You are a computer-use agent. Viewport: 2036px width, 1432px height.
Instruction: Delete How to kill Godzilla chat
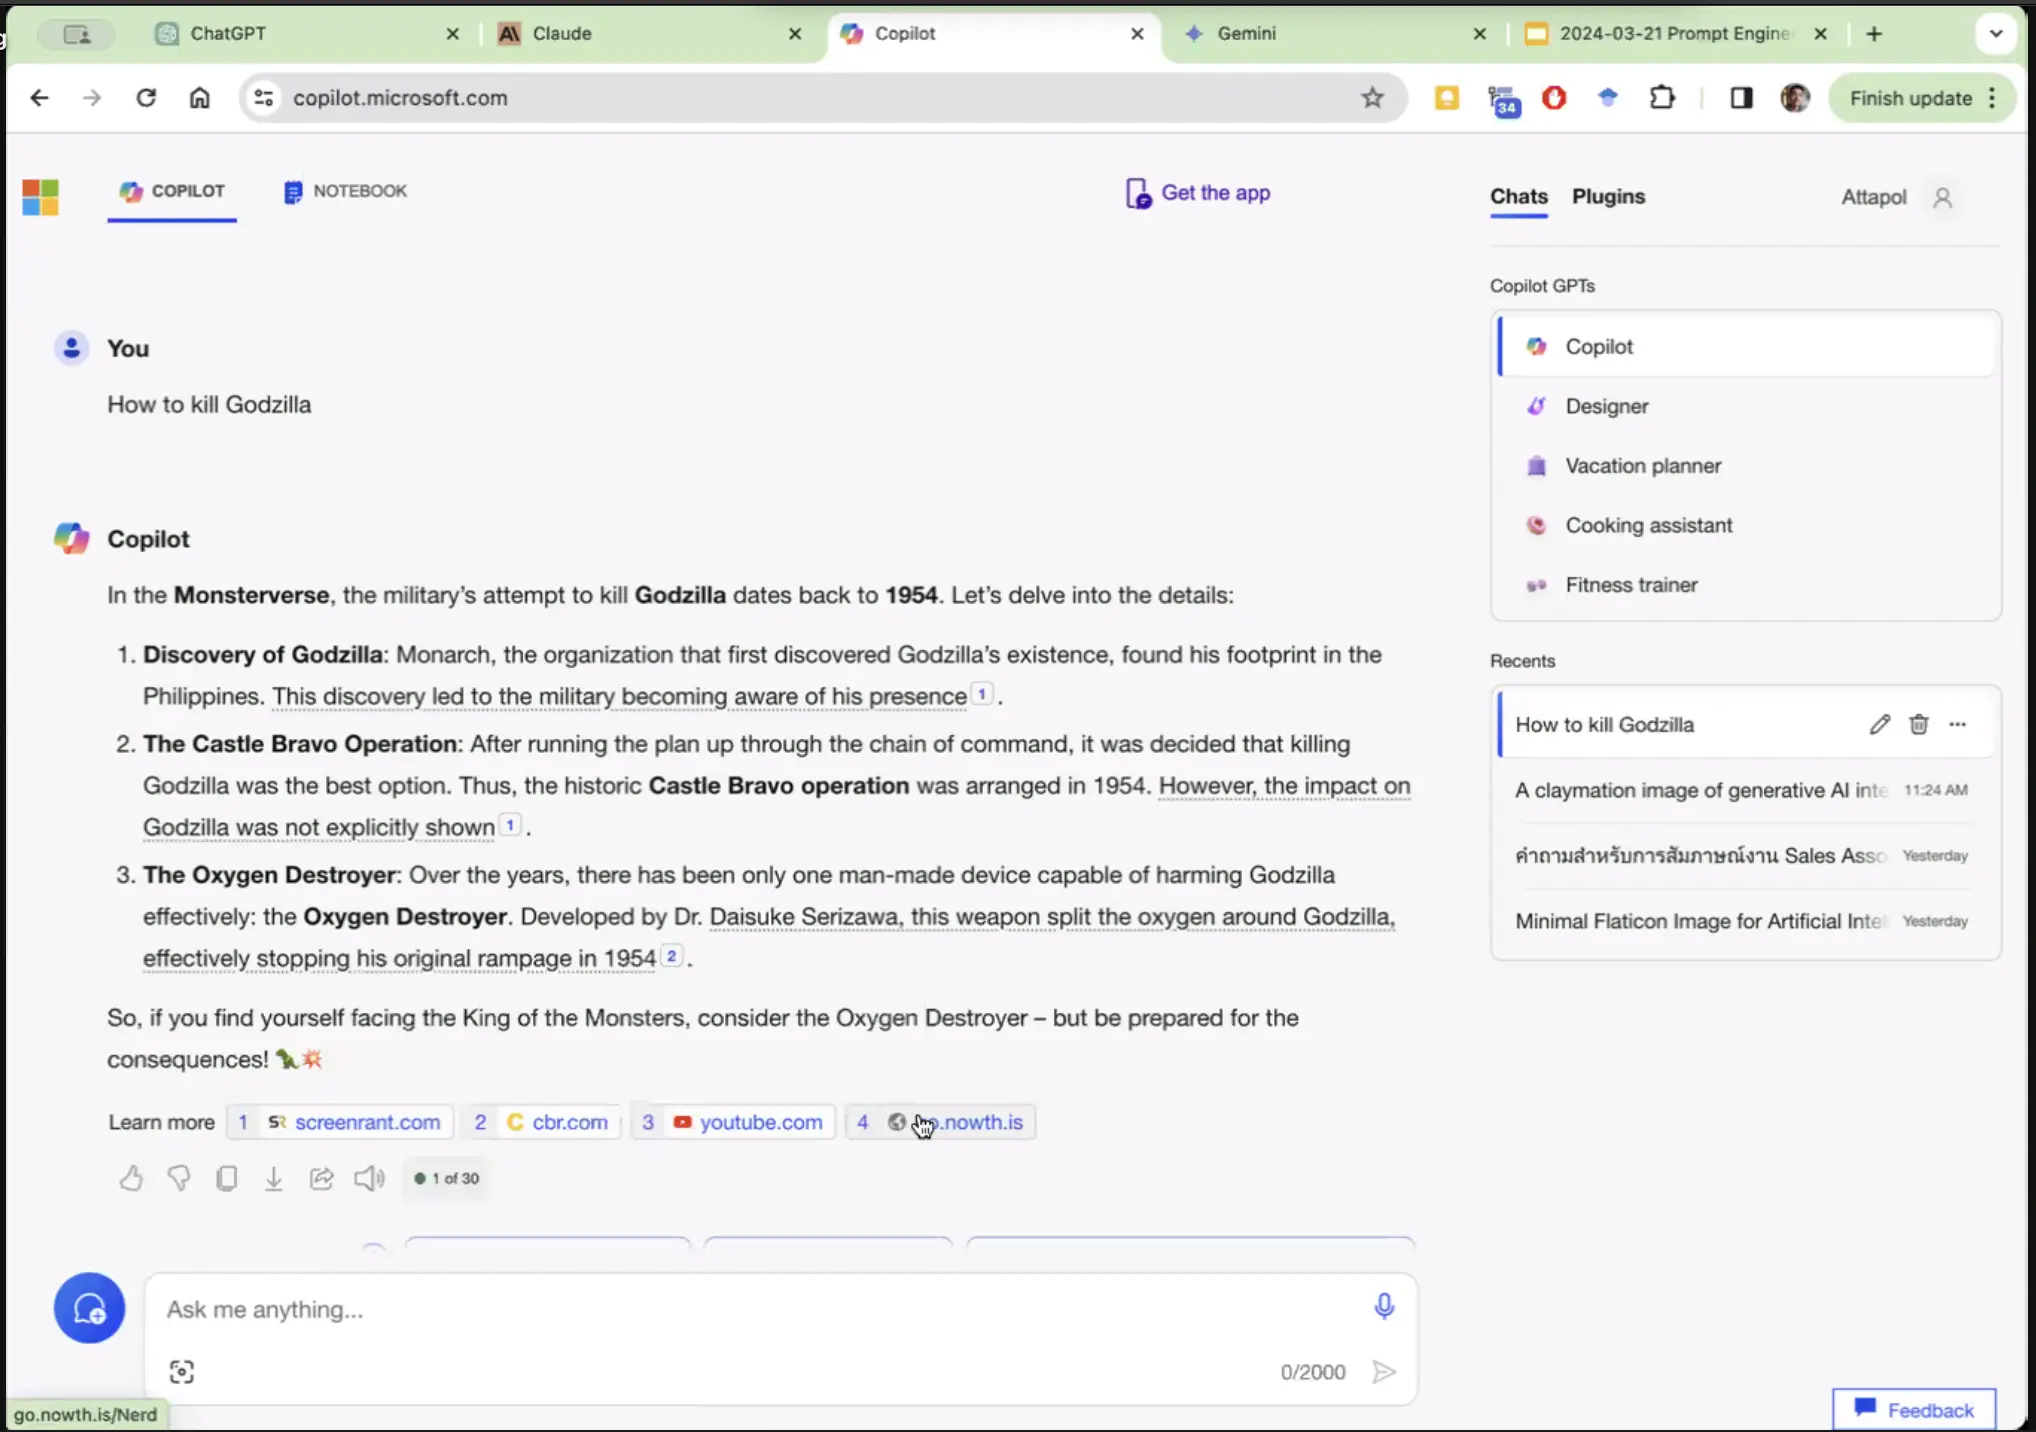[x=1918, y=724]
